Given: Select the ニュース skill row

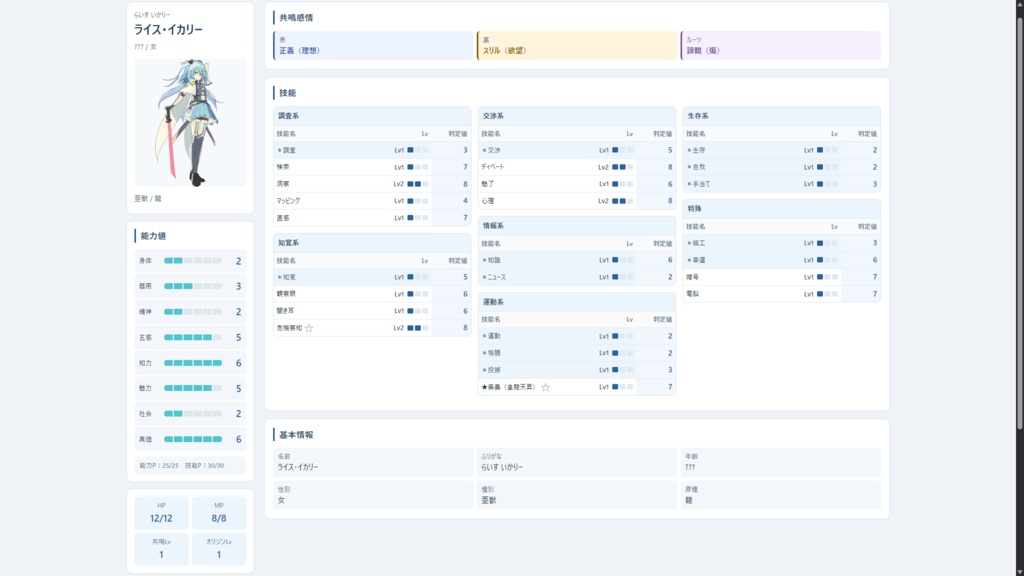Looking at the screenshot, I should pyautogui.click(x=577, y=277).
